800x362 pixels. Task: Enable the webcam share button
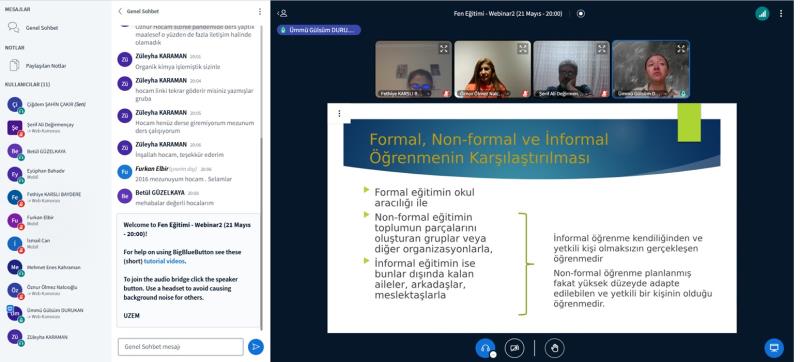pos(514,348)
